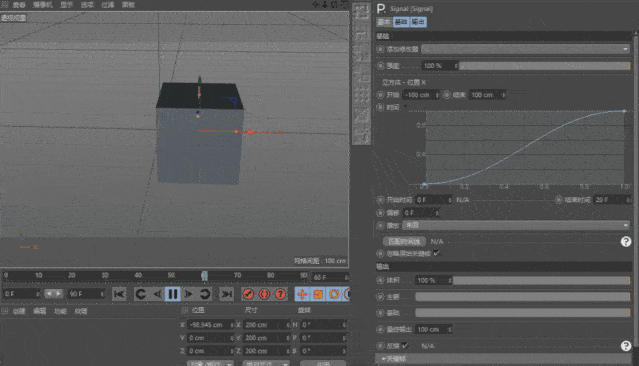Screen dimensions: 639x366
Task: Jump to previous keyframe button
Action: 141,294
